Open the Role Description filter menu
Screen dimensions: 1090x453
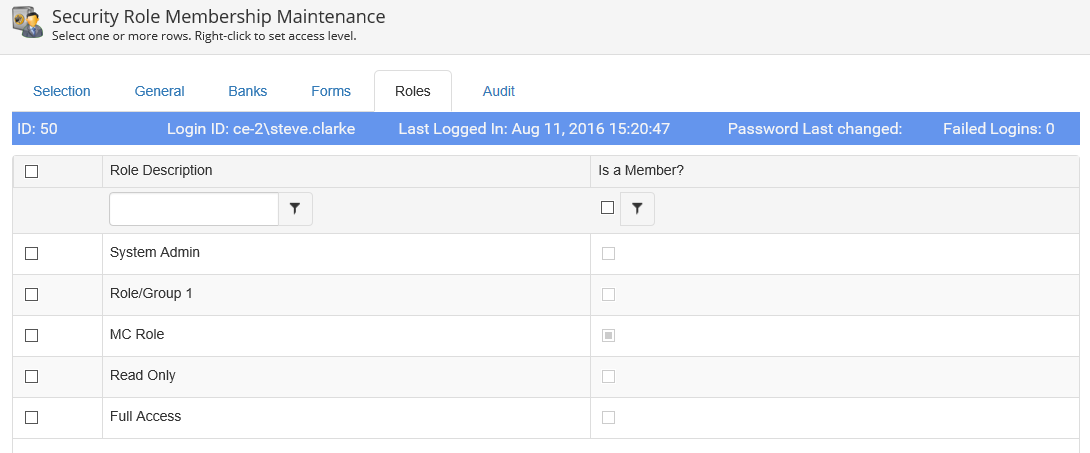[295, 209]
